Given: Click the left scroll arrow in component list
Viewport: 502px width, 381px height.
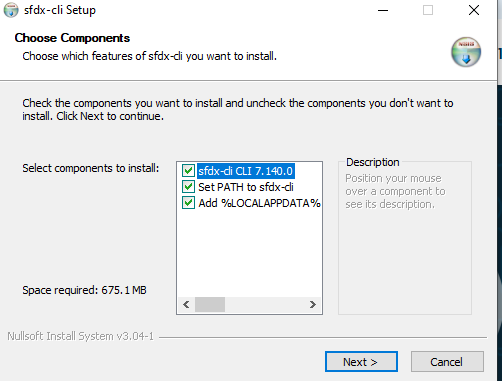Looking at the screenshot, I should [186, 304].
